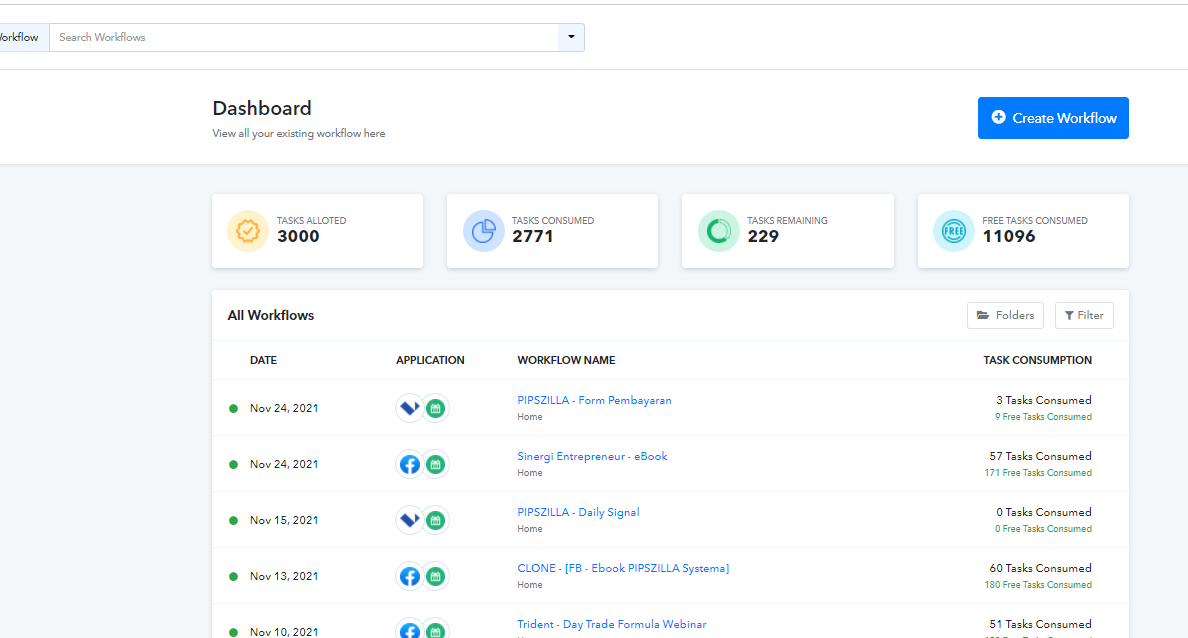This screenshot has height=638, width=1188.
Task: Open PIPSZILLA - Form Pembayaran workflow
Action: [x=594, y=400]
